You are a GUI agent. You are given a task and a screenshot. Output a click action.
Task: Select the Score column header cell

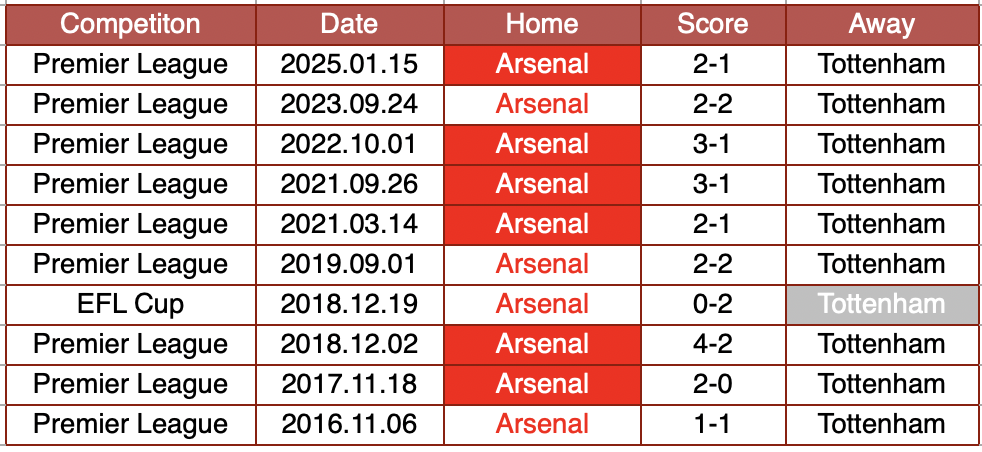pyautogui.click(x=711, y=25)
